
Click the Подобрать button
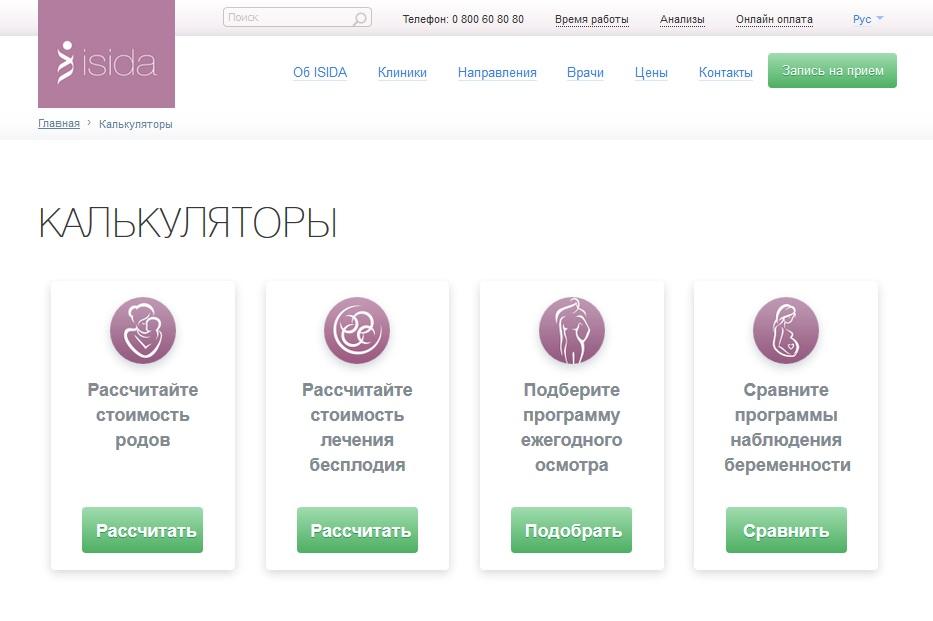(572, 530)
